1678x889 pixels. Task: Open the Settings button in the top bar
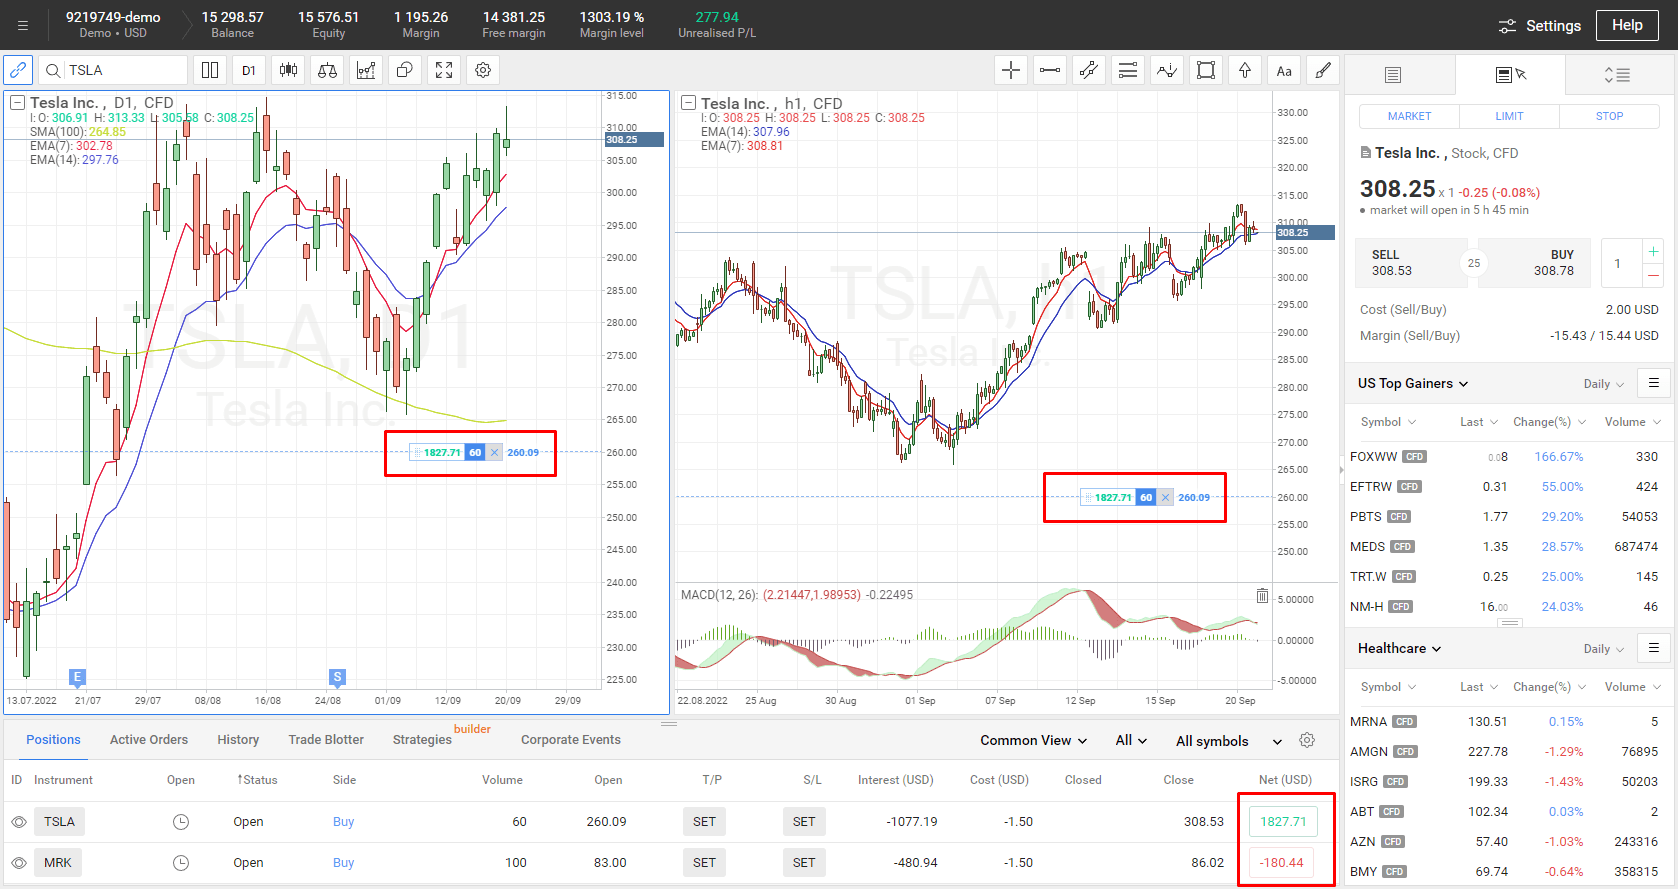(x=1540, y=26)
